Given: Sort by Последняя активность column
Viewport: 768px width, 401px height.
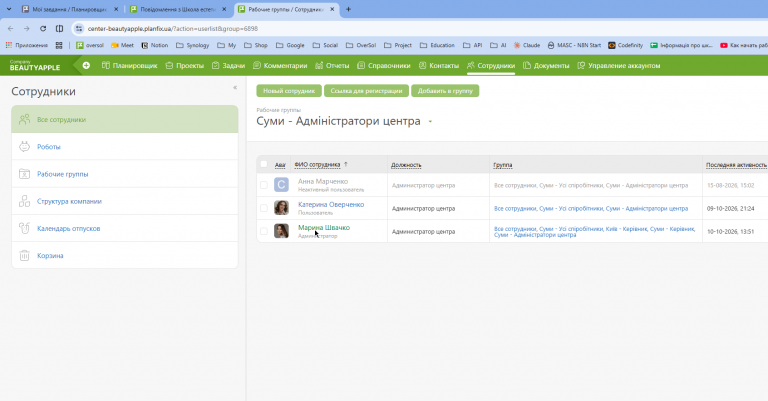Looking at the screenshot, I should click(x=736, y=165).
